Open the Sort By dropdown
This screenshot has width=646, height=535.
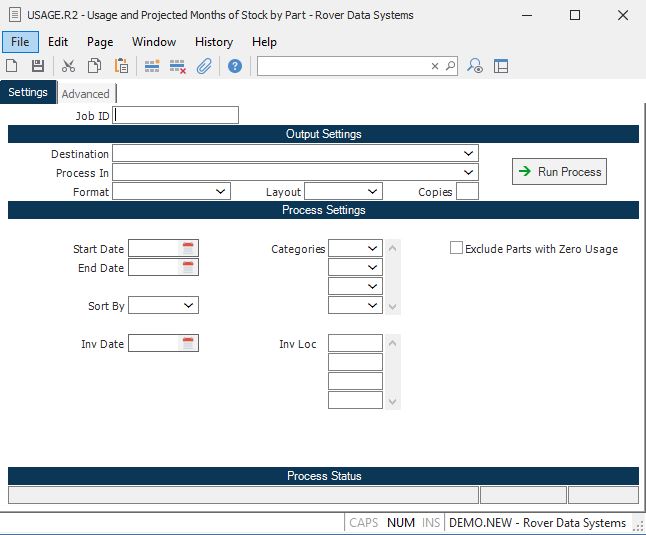coord(189,305)
